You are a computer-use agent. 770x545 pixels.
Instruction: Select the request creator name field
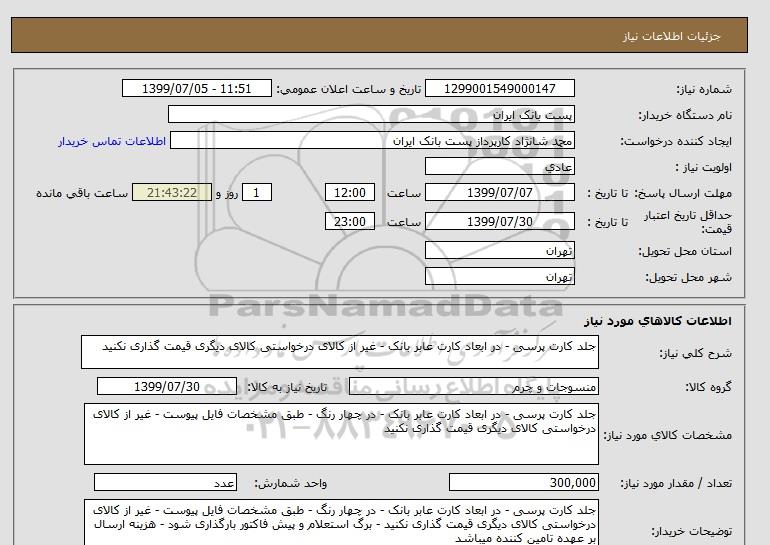point(374,141)
